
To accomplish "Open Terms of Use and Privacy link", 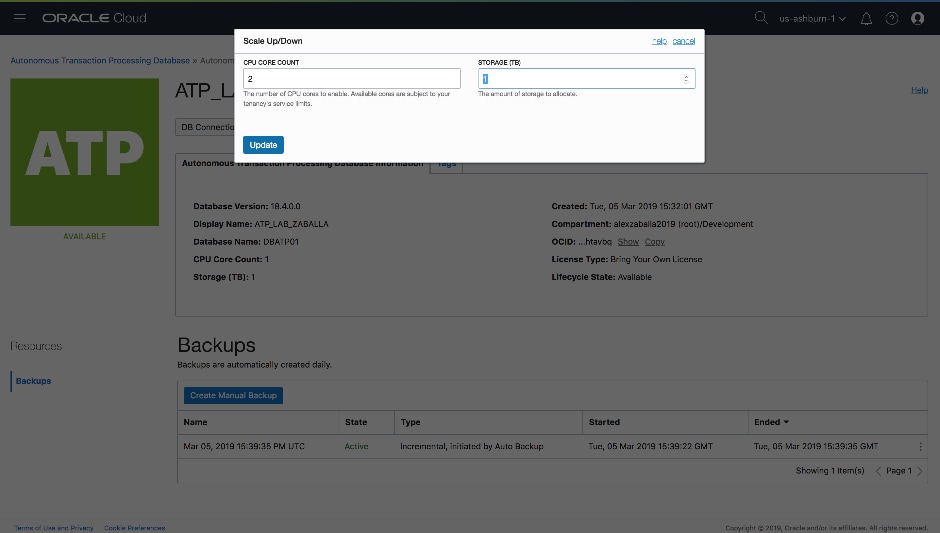I will (x=54, y=528).
